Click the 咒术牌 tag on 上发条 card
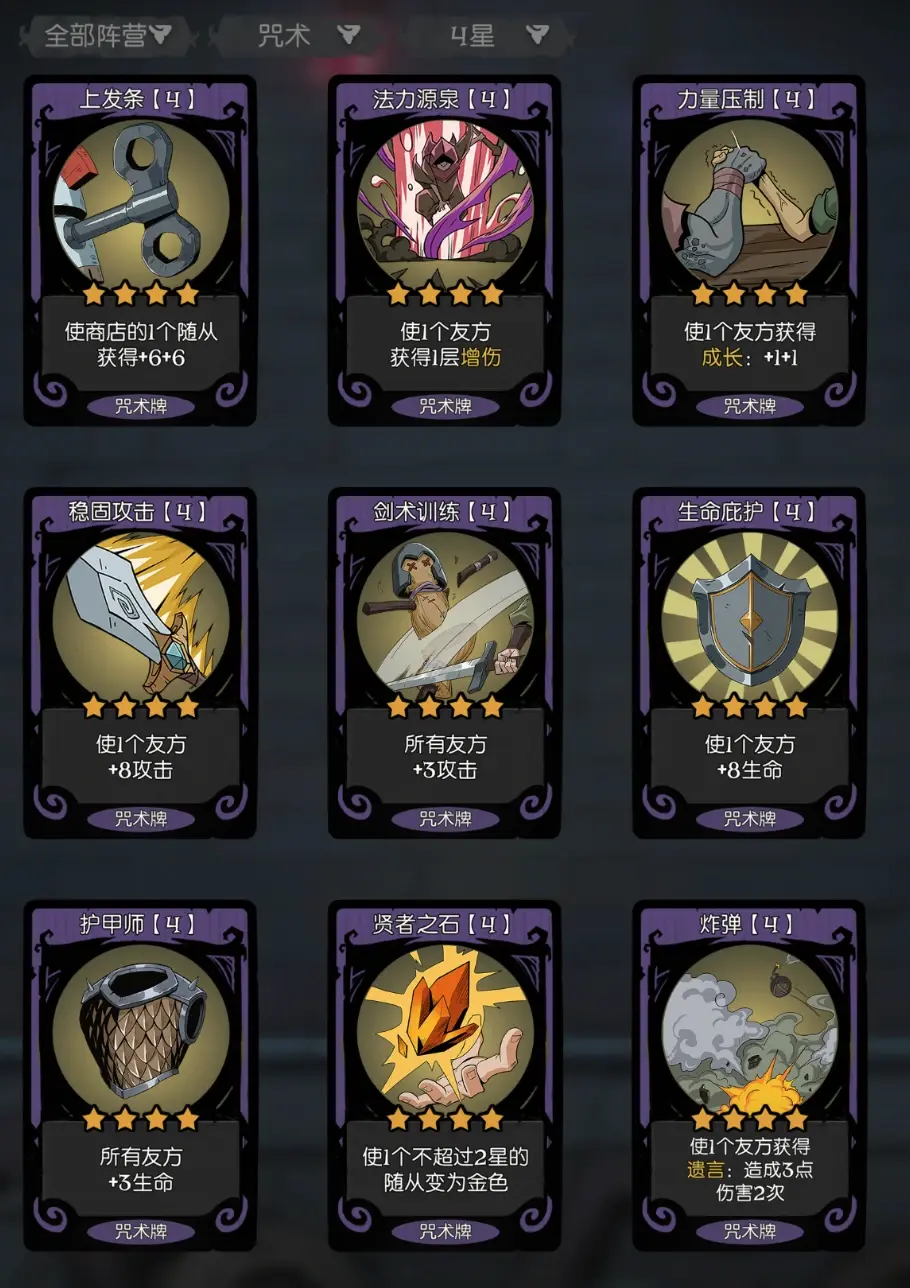The image size is (910, 1288). pos(140,407)
